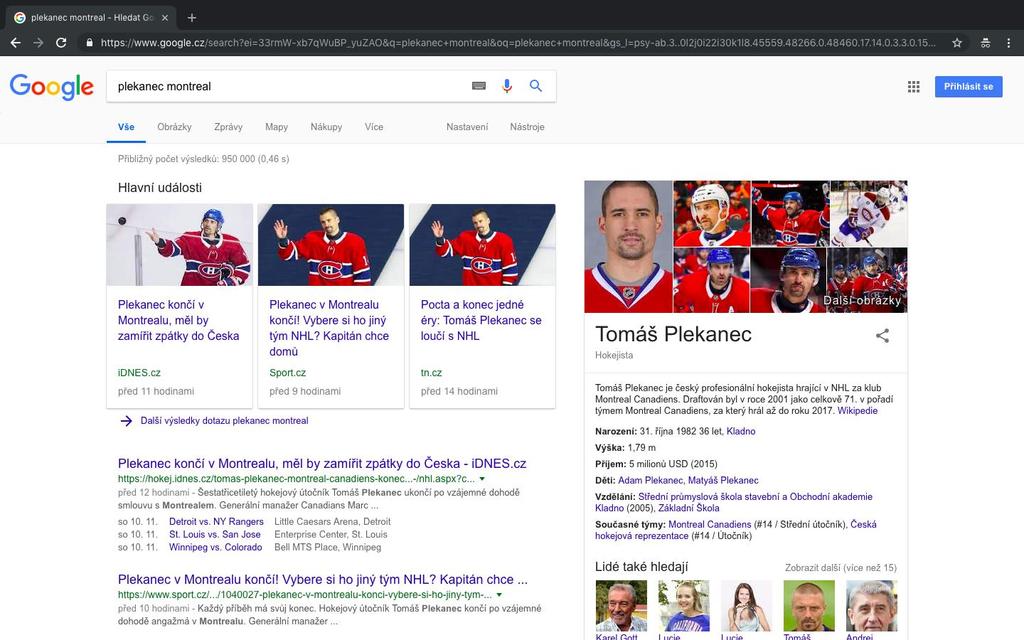This screenshot has height=640, width=1024.
Task: Expand dropdown arrow beside hokej.idnes.cz URL
Action: click(482, 479)
